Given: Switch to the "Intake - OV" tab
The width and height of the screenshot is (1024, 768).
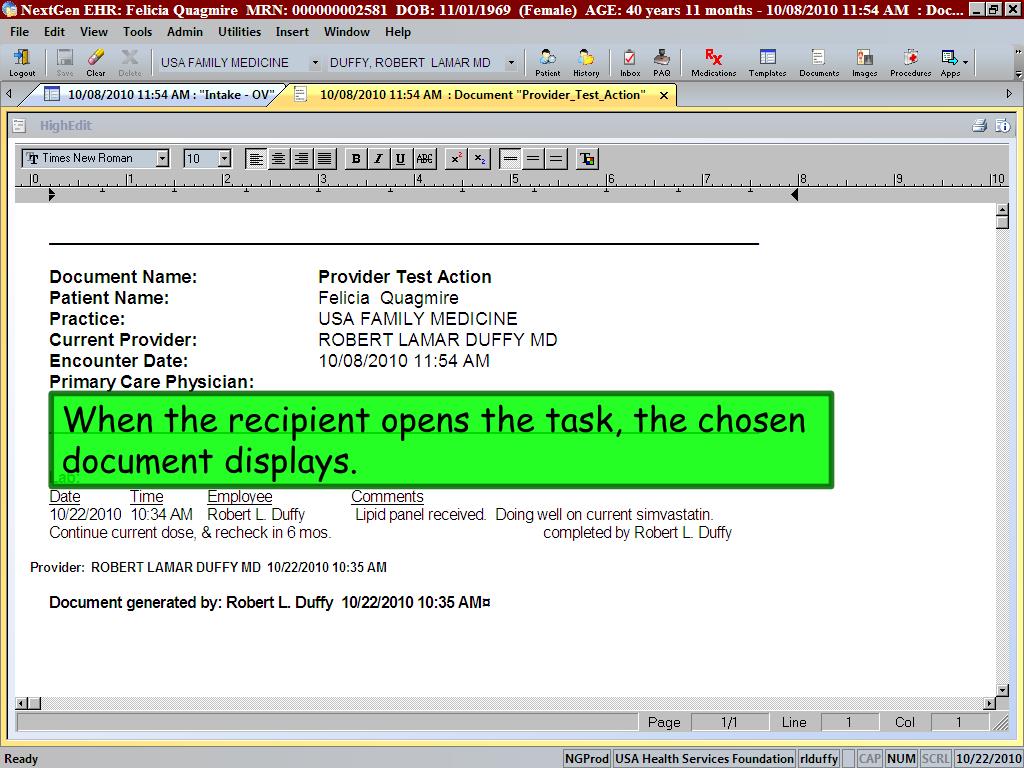Looking at the screenshot, I should [159, 95].
